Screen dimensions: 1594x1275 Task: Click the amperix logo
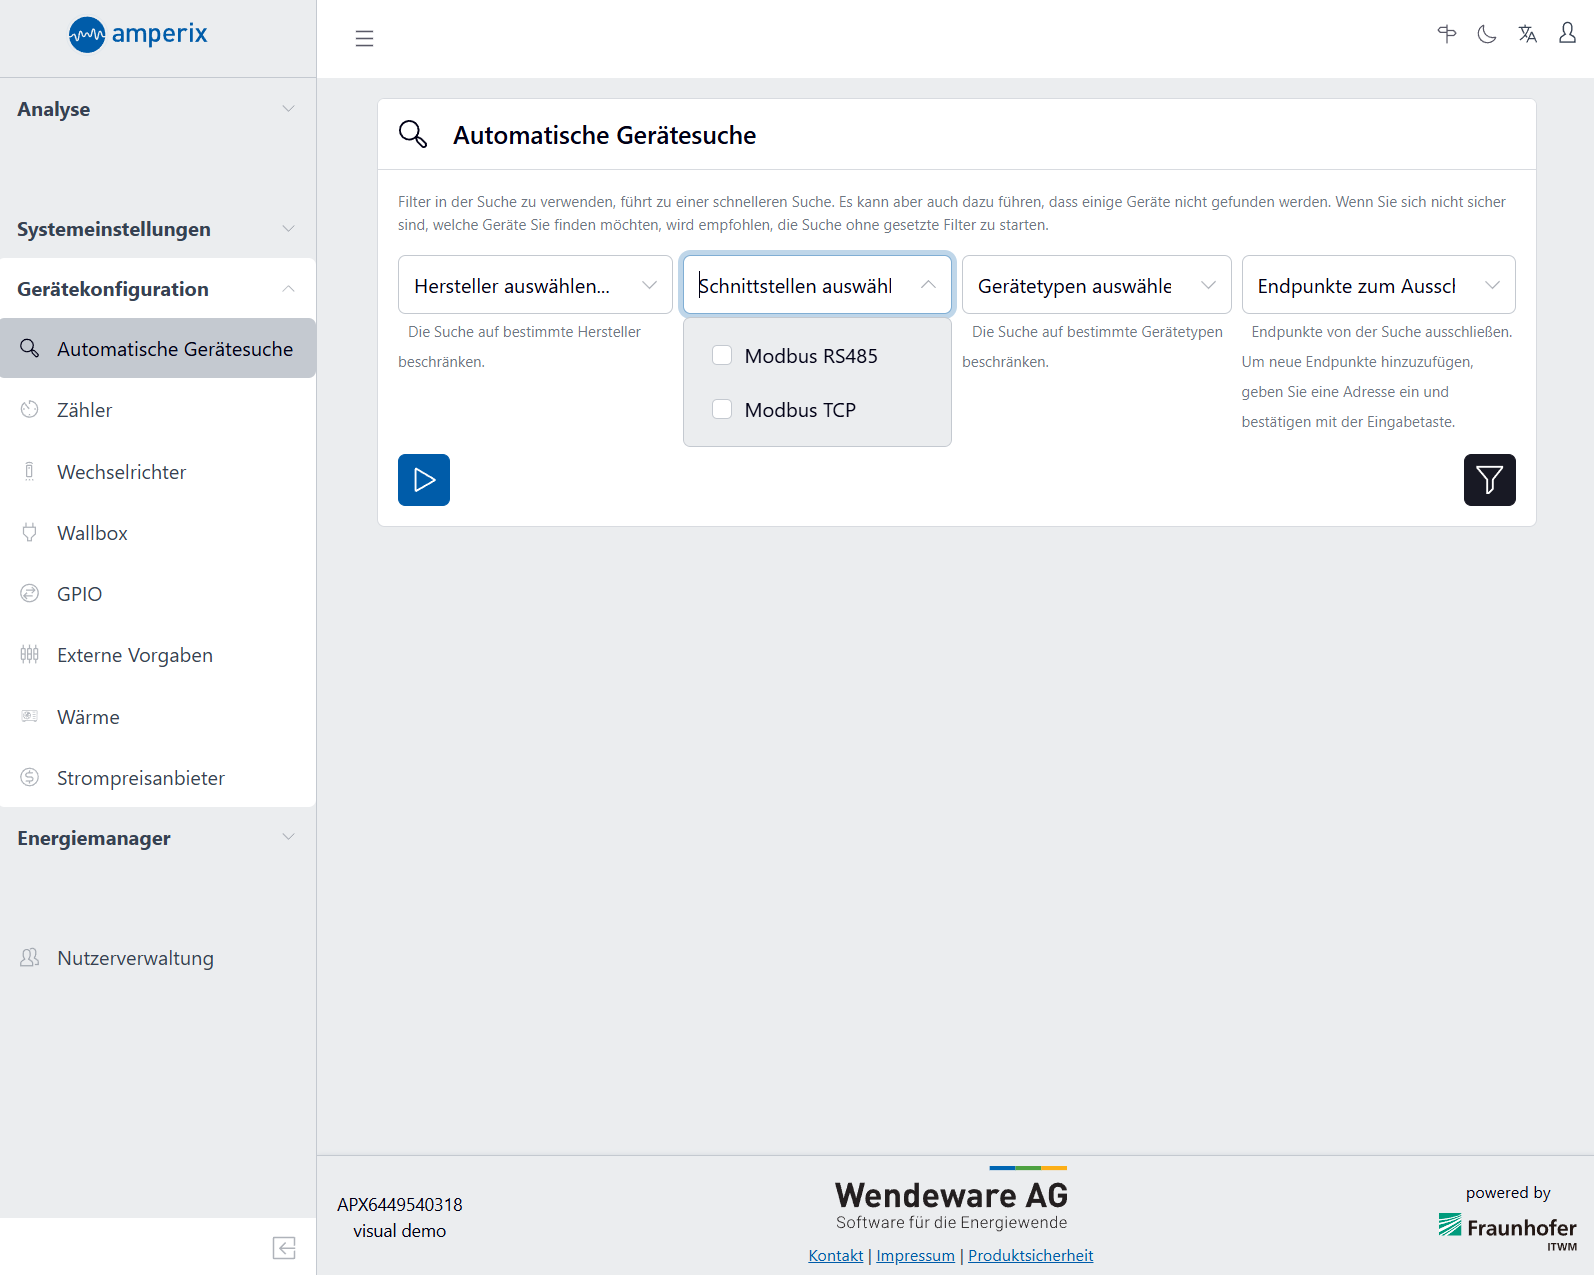[x=138, y=34]
